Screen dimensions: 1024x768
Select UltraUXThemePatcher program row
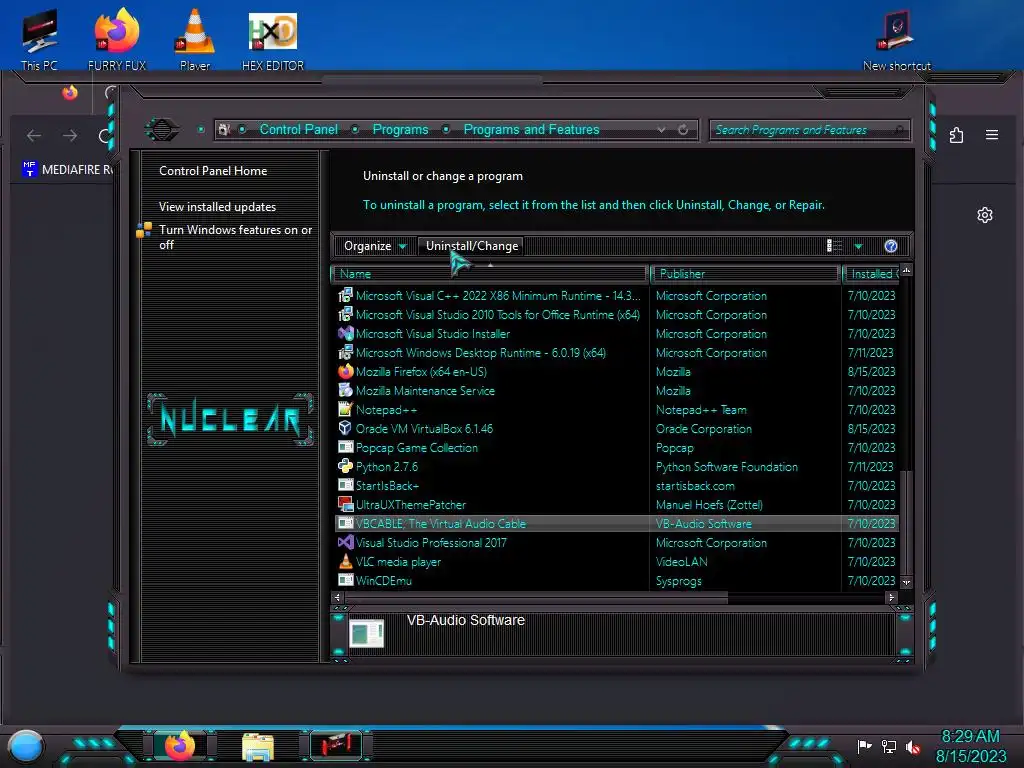coord(616,504)
